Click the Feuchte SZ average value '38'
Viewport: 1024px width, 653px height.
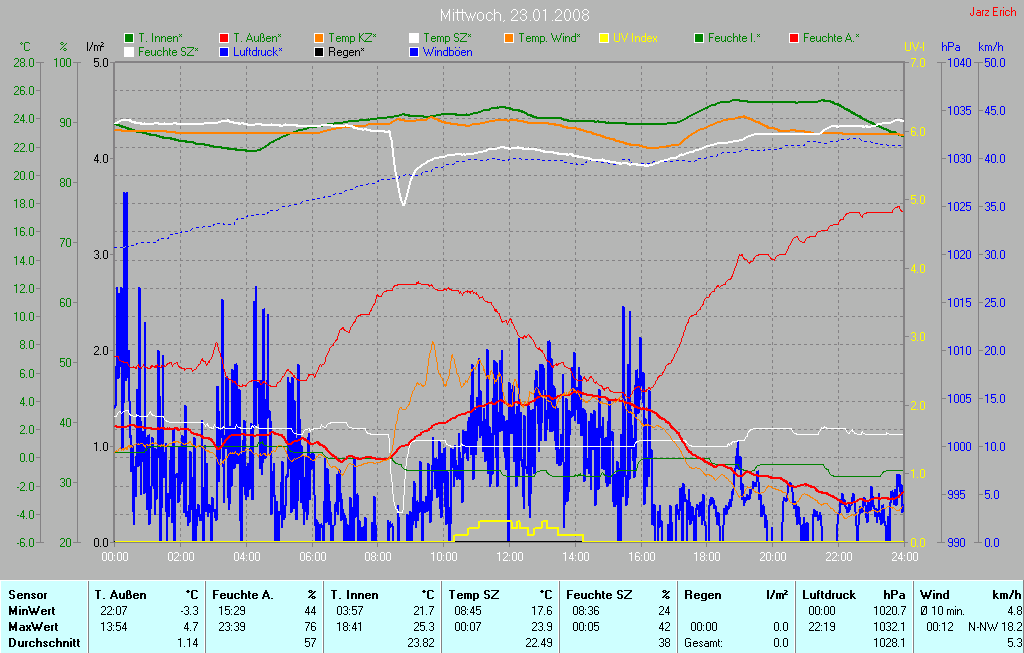pyautogui.click(x=664, y=643)
